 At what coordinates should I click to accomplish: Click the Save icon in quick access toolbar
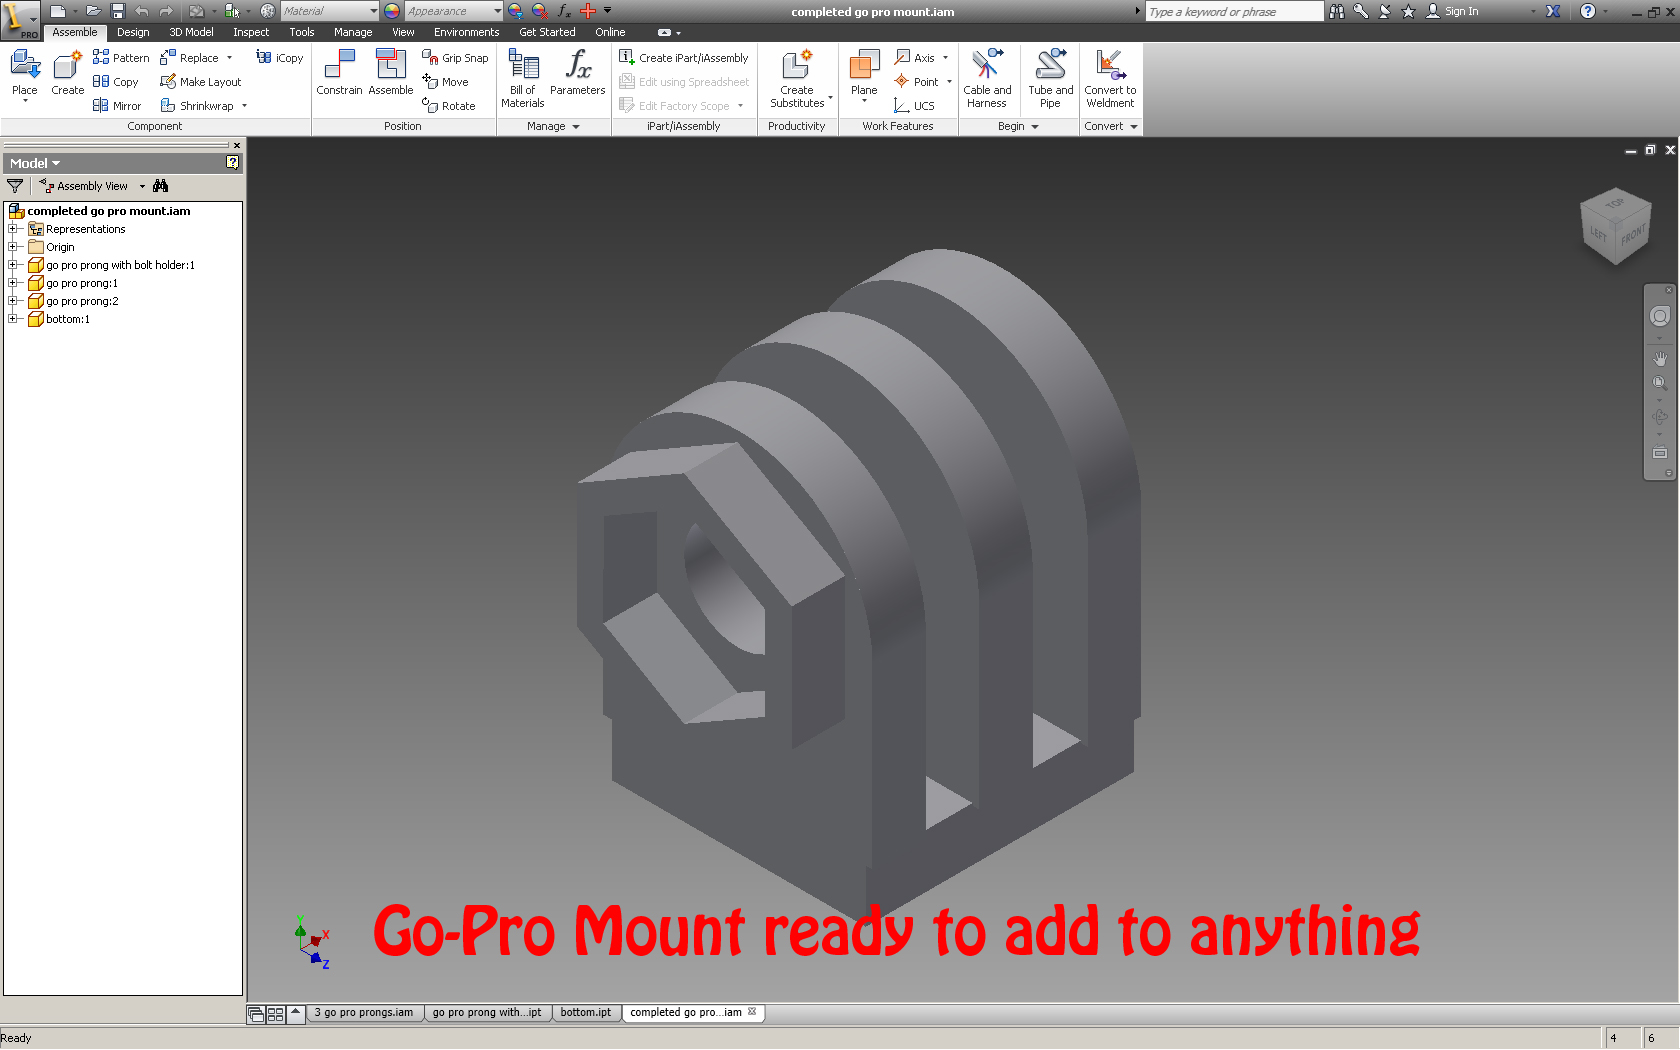click(118, 11)
